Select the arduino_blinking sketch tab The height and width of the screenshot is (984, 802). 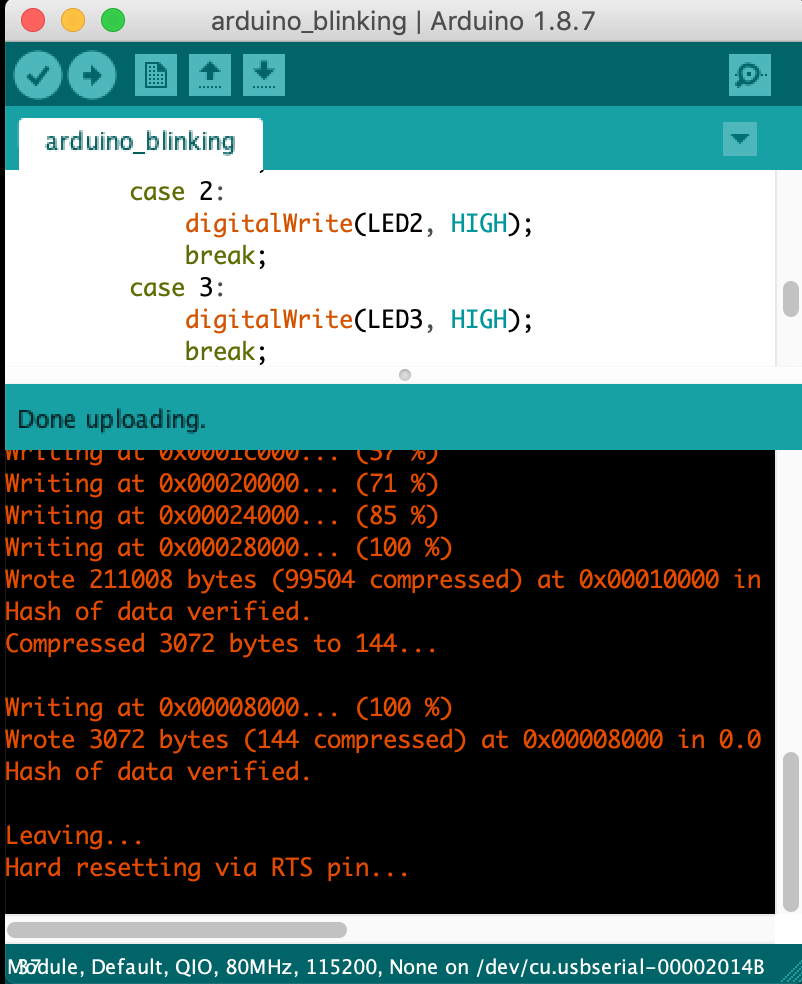(141, 143)
